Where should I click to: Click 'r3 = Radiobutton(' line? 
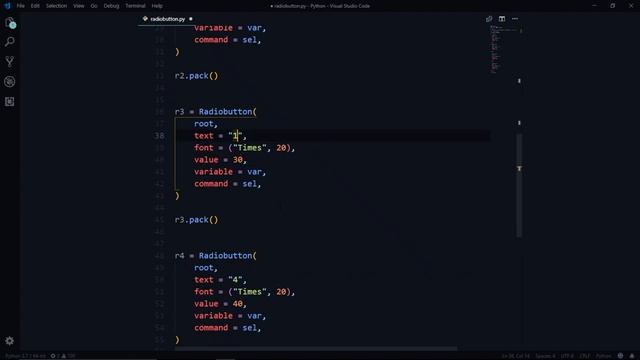[x=216, y=112]
